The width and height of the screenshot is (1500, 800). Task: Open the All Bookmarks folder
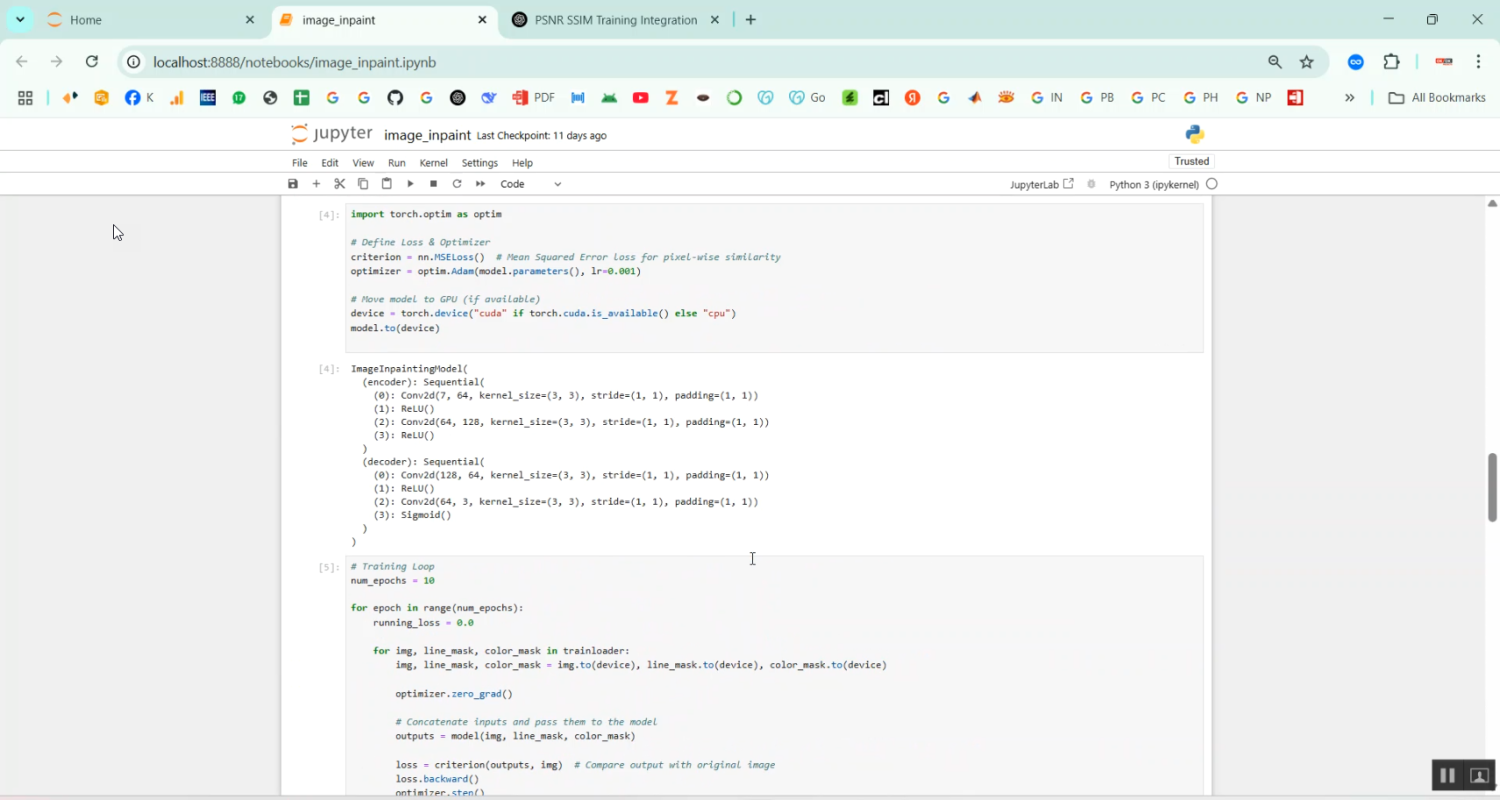(1437, 98)
